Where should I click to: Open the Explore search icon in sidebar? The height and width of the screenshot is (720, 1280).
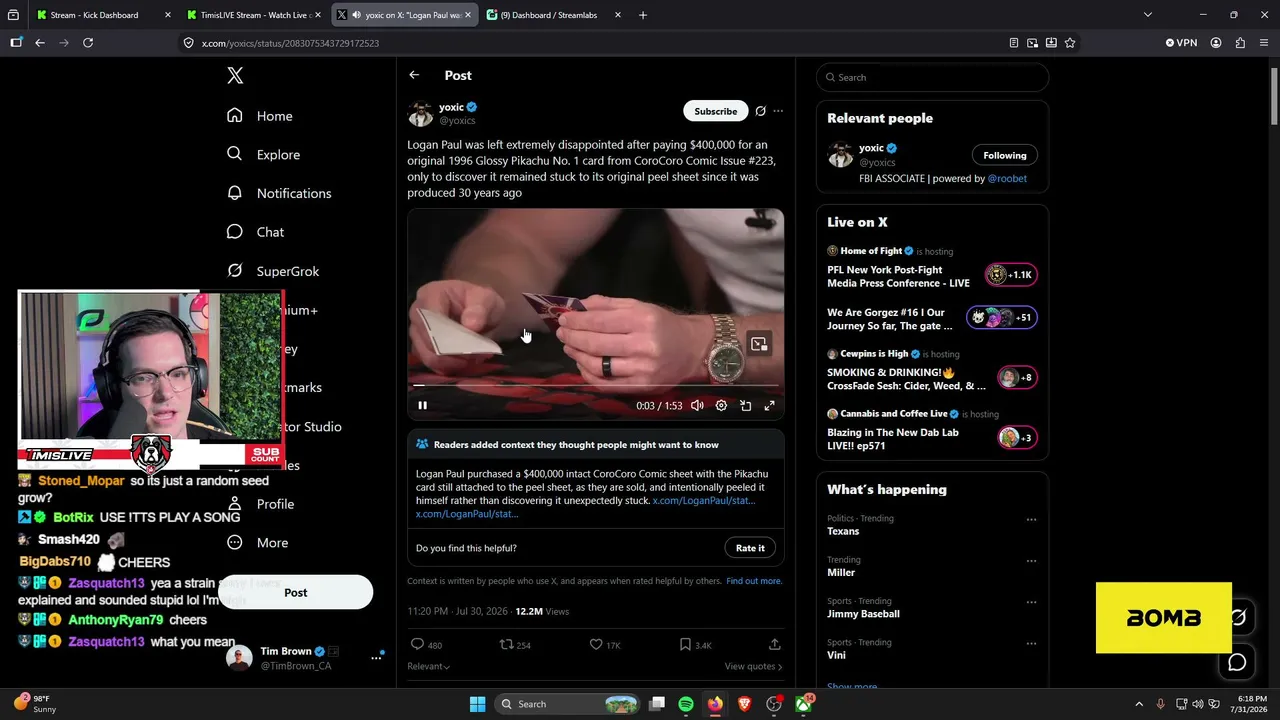click(x=235, y=154)
